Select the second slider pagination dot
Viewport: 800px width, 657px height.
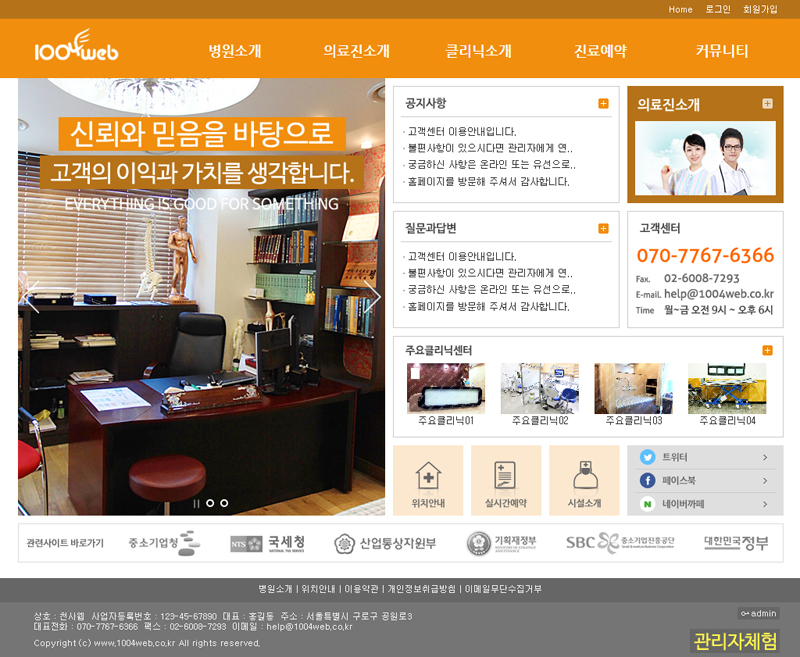[210, 503]
